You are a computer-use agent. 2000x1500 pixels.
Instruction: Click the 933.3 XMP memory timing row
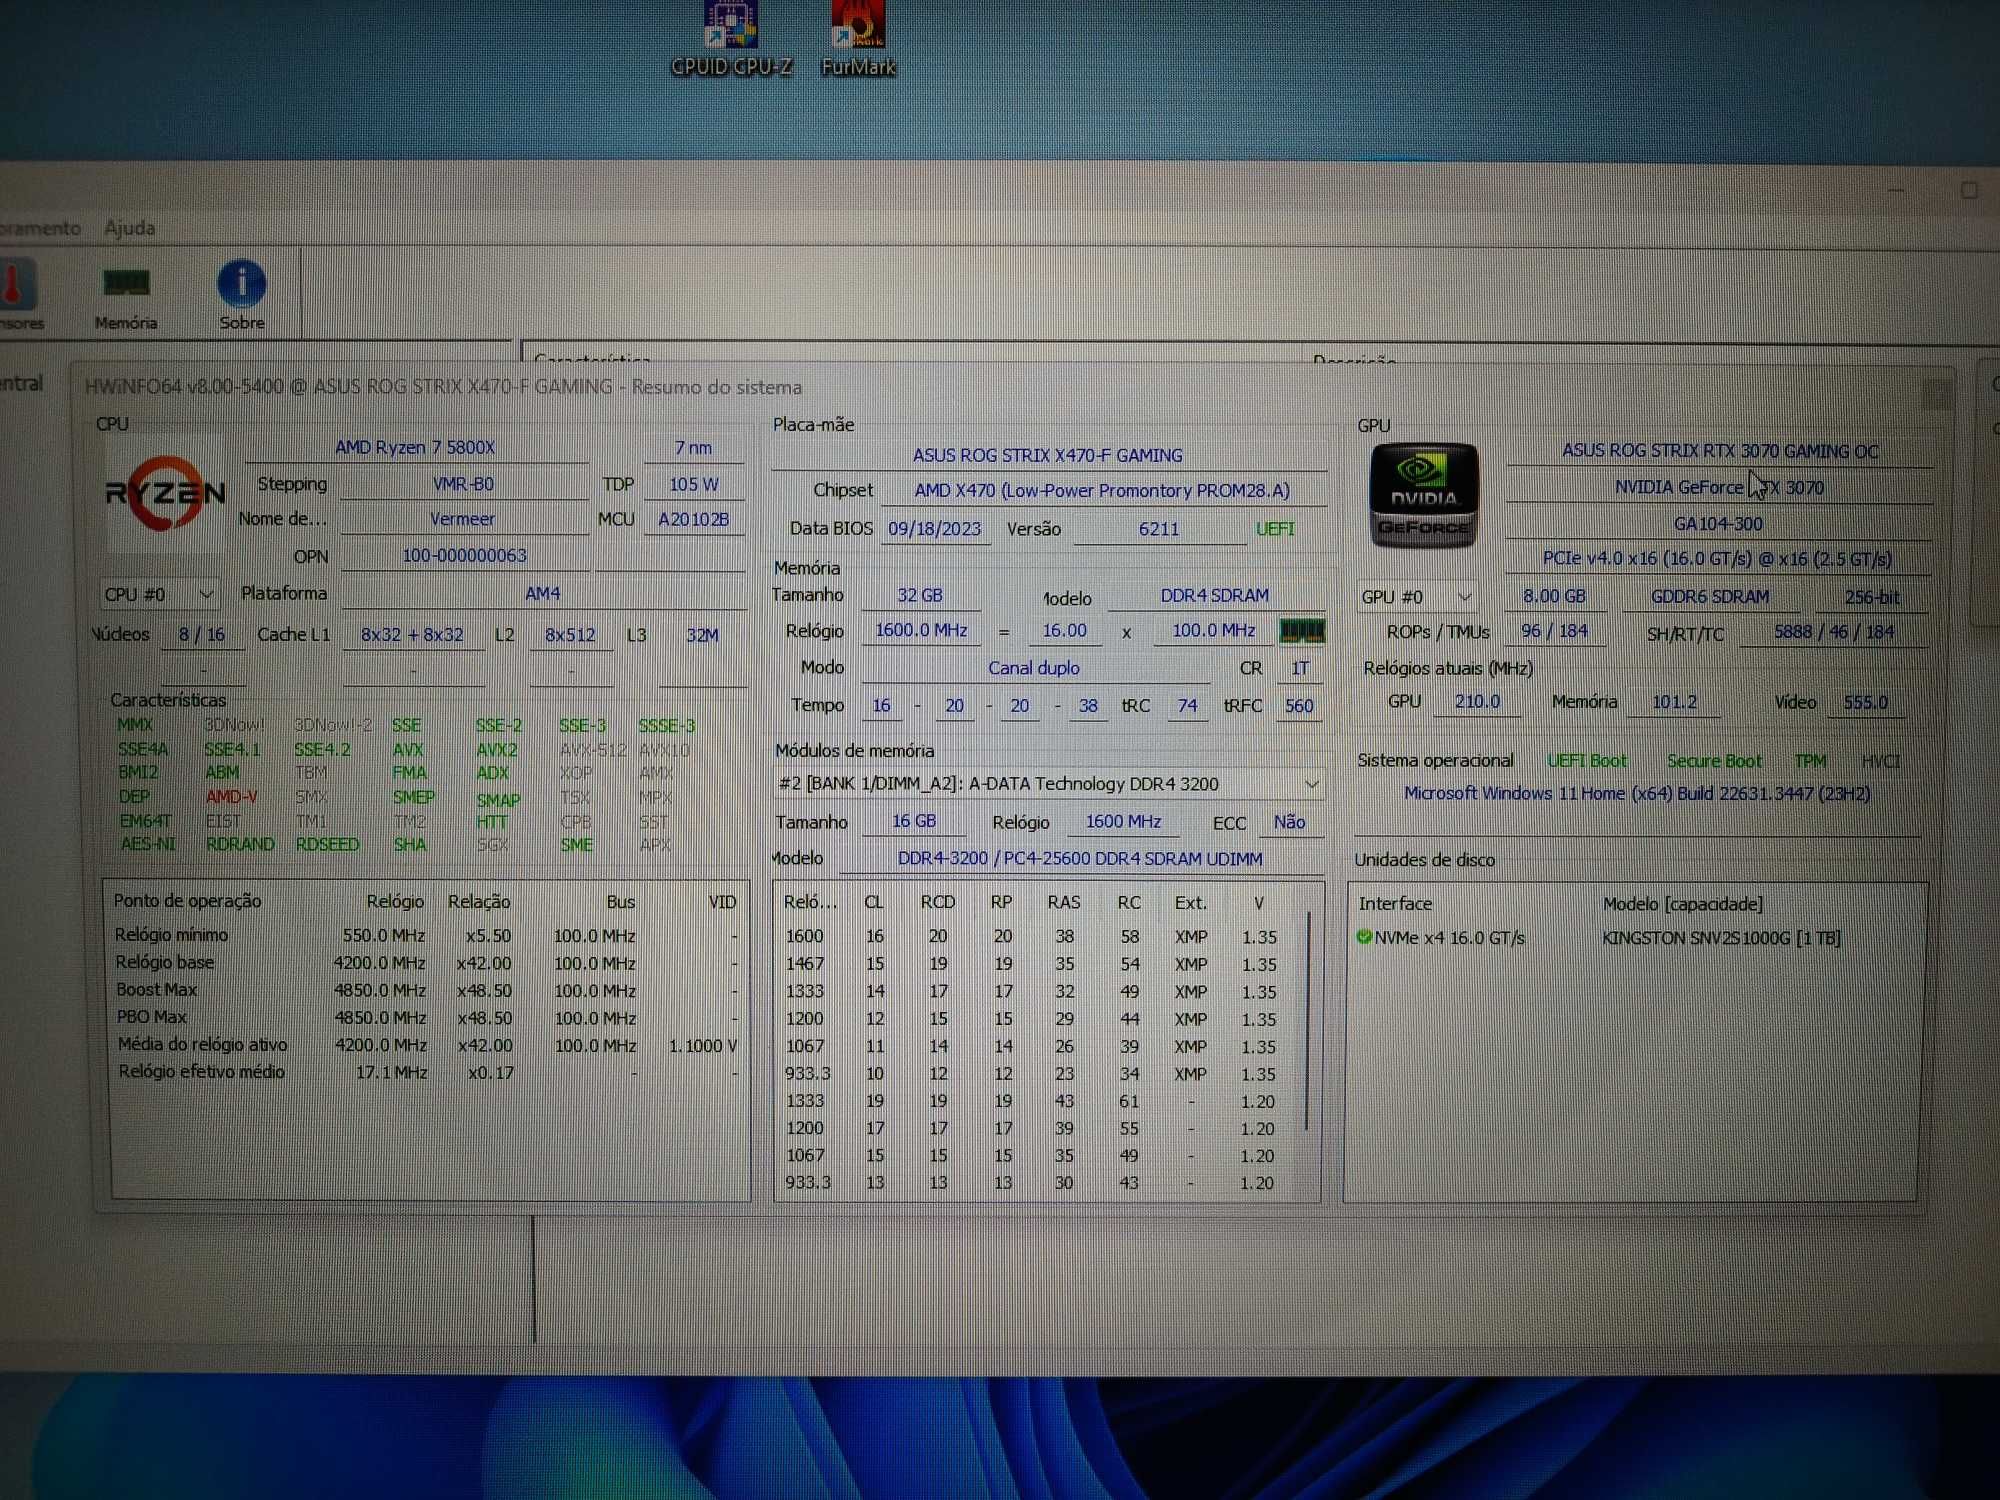1033,1074
